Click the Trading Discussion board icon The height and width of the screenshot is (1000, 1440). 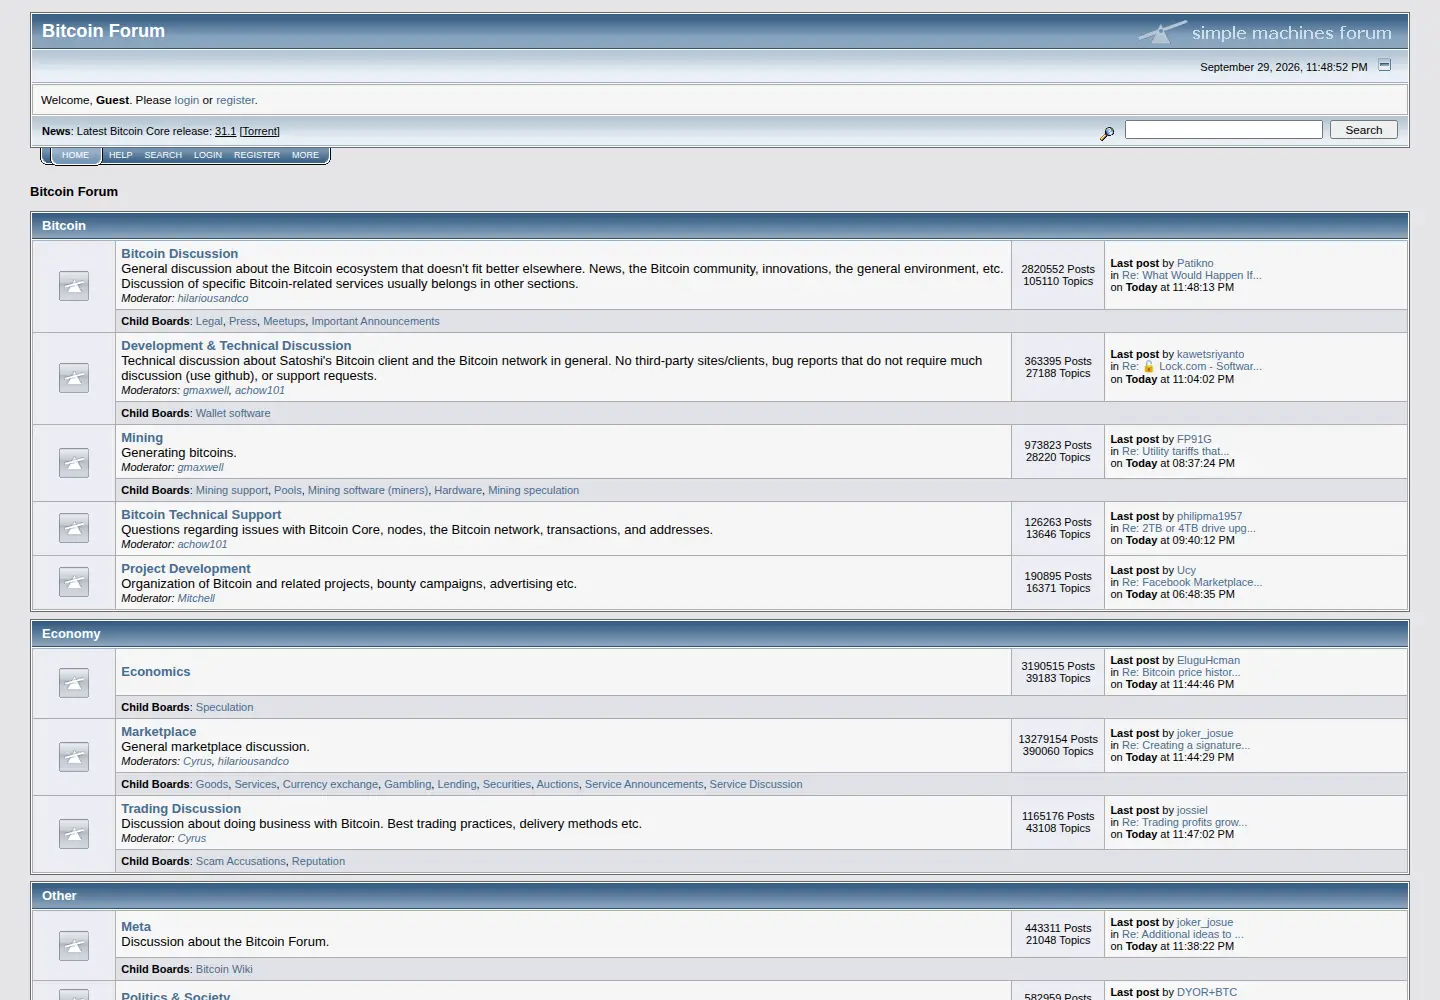pos(74,833)
